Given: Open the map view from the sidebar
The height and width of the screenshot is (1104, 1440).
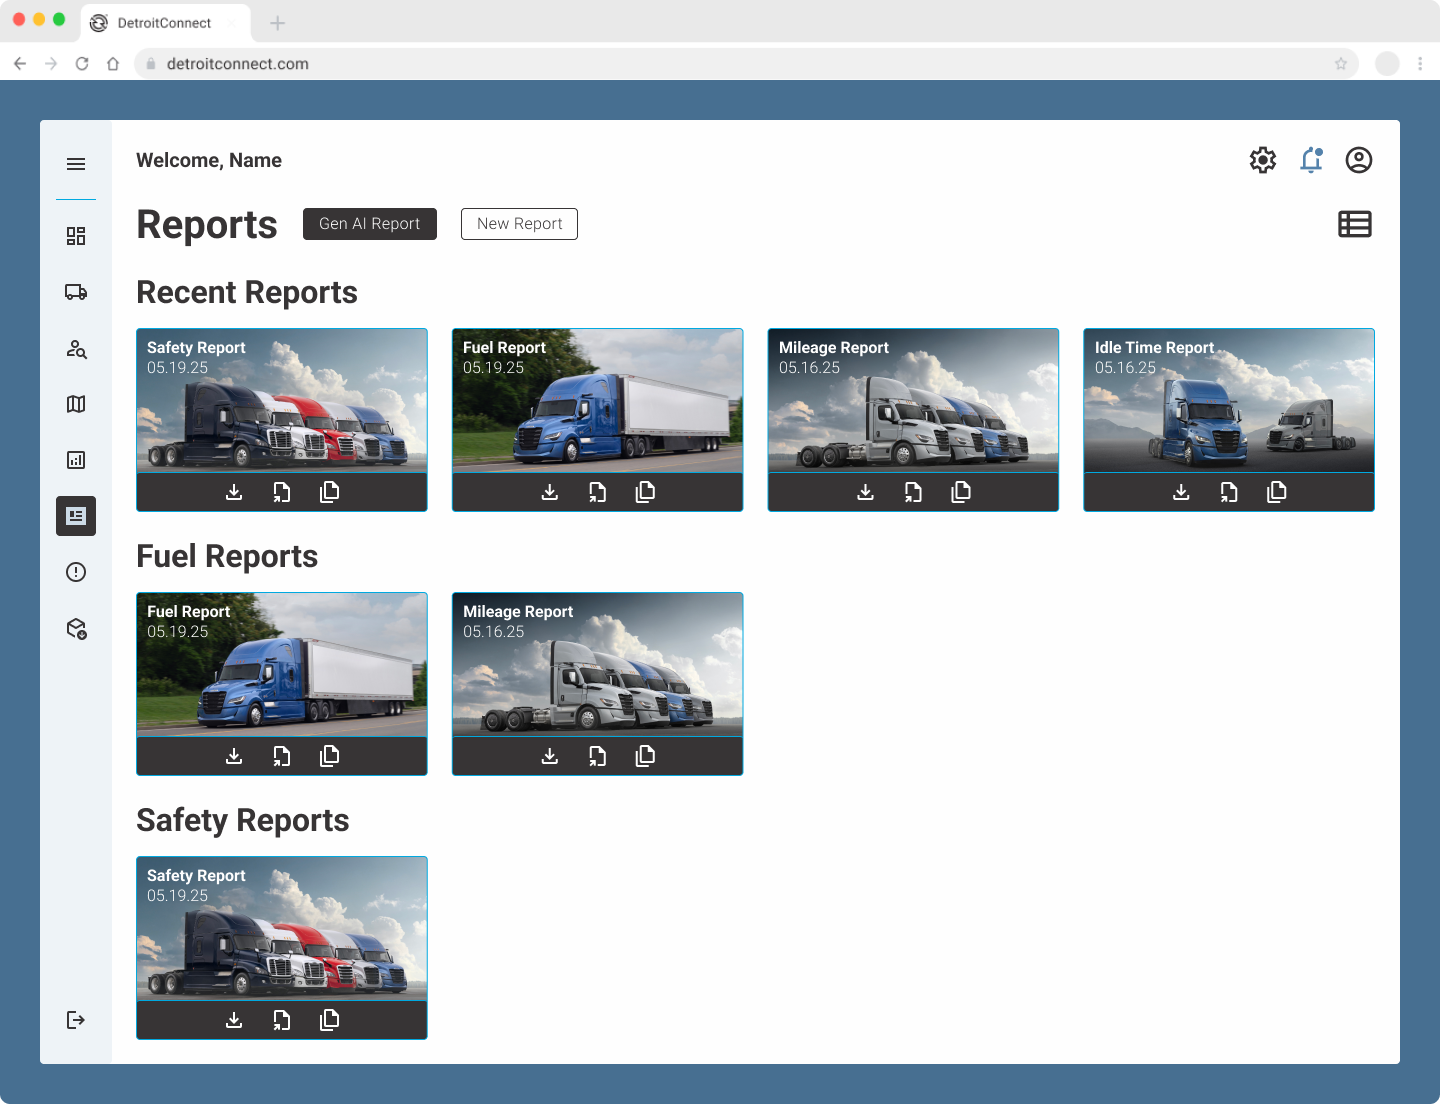Looking at the screenshot, I should 76,403.
